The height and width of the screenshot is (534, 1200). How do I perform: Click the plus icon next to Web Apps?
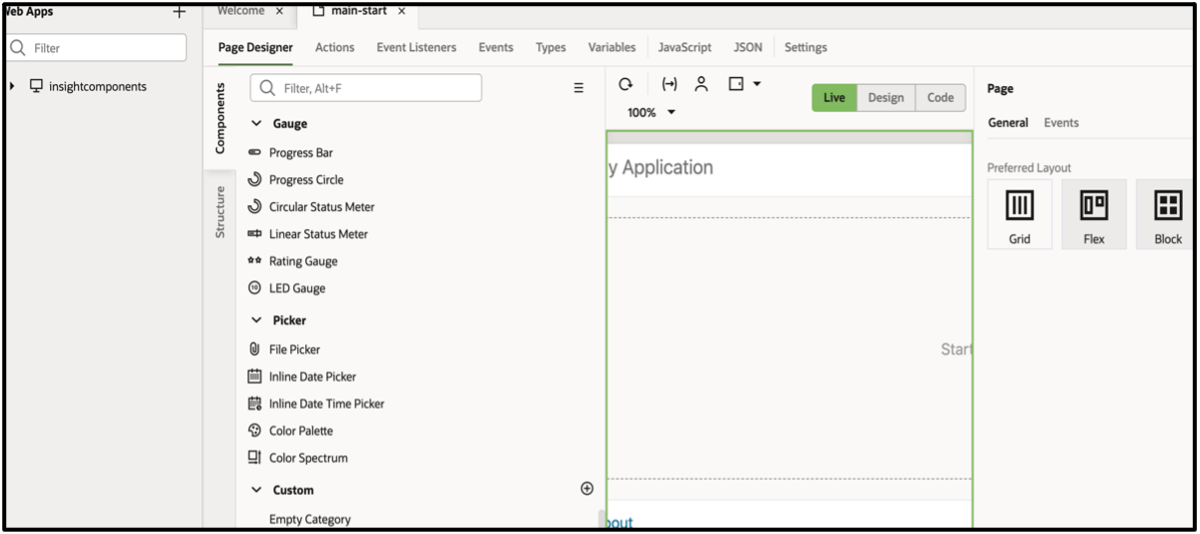click(x=179, y=12)
